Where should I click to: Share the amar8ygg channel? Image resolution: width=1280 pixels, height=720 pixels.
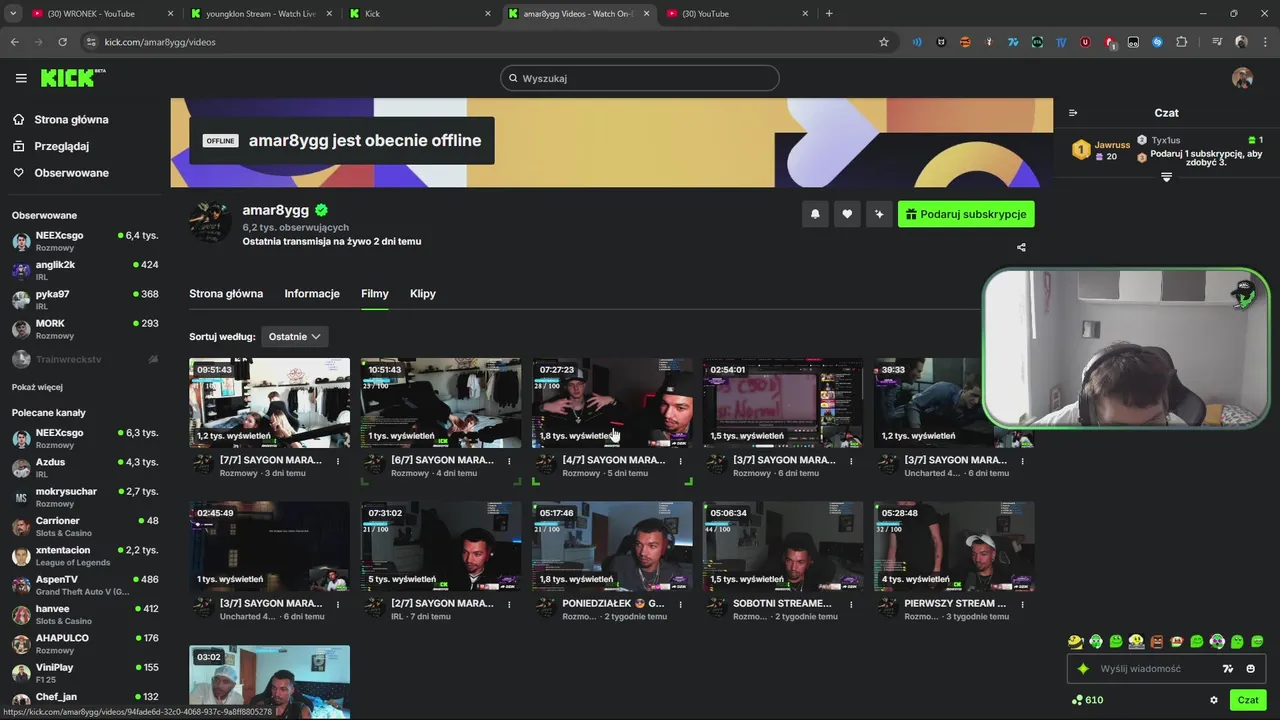[1021, 247]
